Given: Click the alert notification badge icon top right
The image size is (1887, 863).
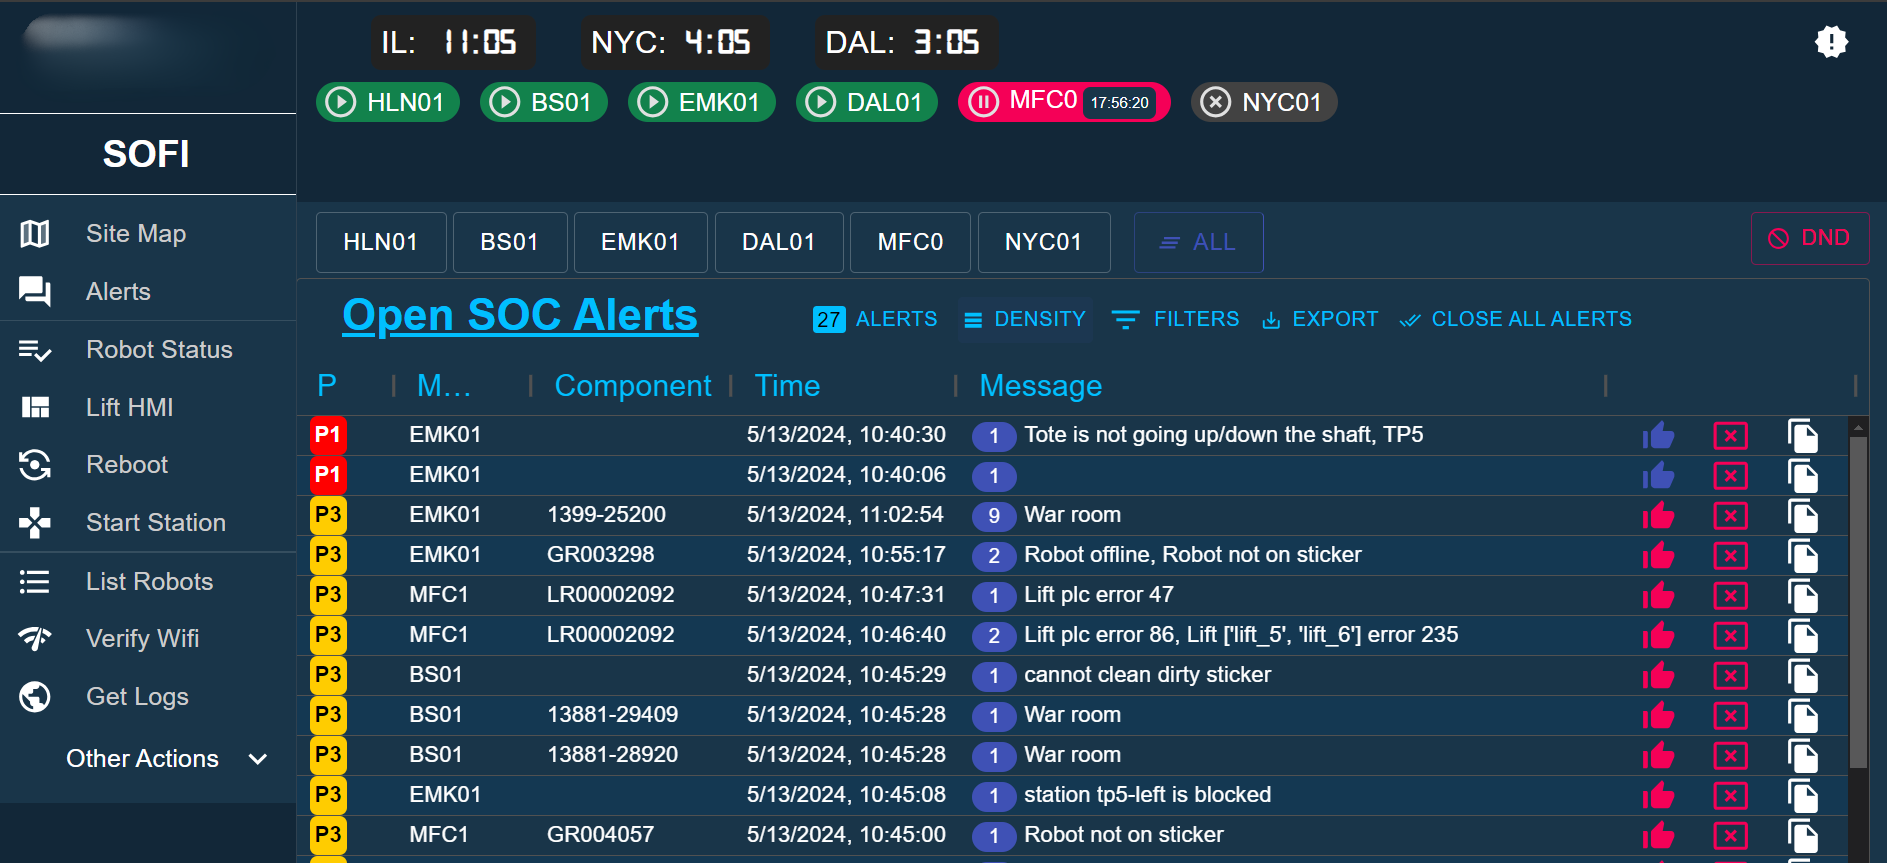Looking at the screenshot, I should (x=1830, y=42).
